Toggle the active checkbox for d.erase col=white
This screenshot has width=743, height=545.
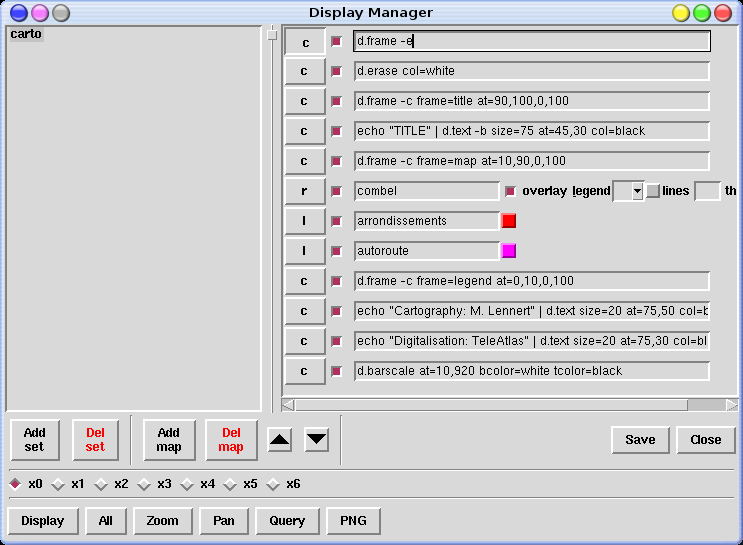click(x=337, y=72)
